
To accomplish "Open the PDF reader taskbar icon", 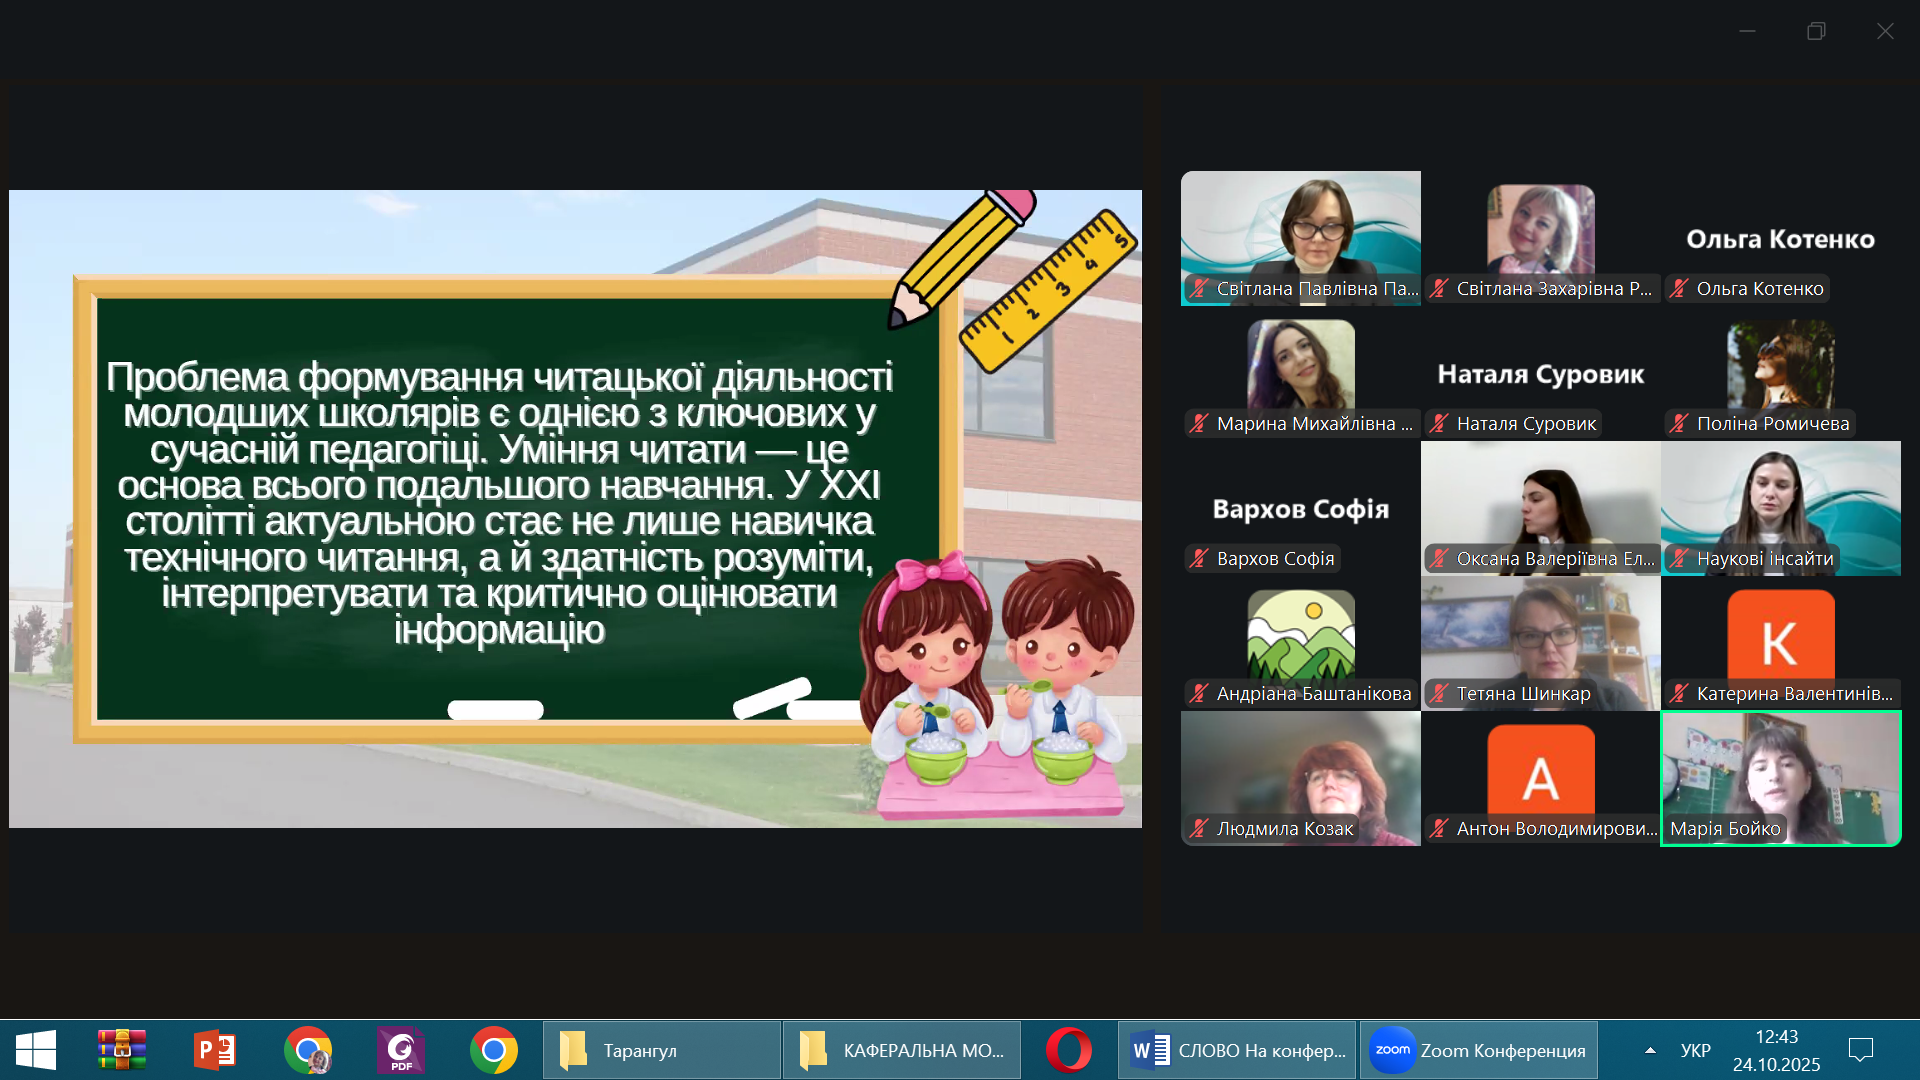I will click(401, 1050).
